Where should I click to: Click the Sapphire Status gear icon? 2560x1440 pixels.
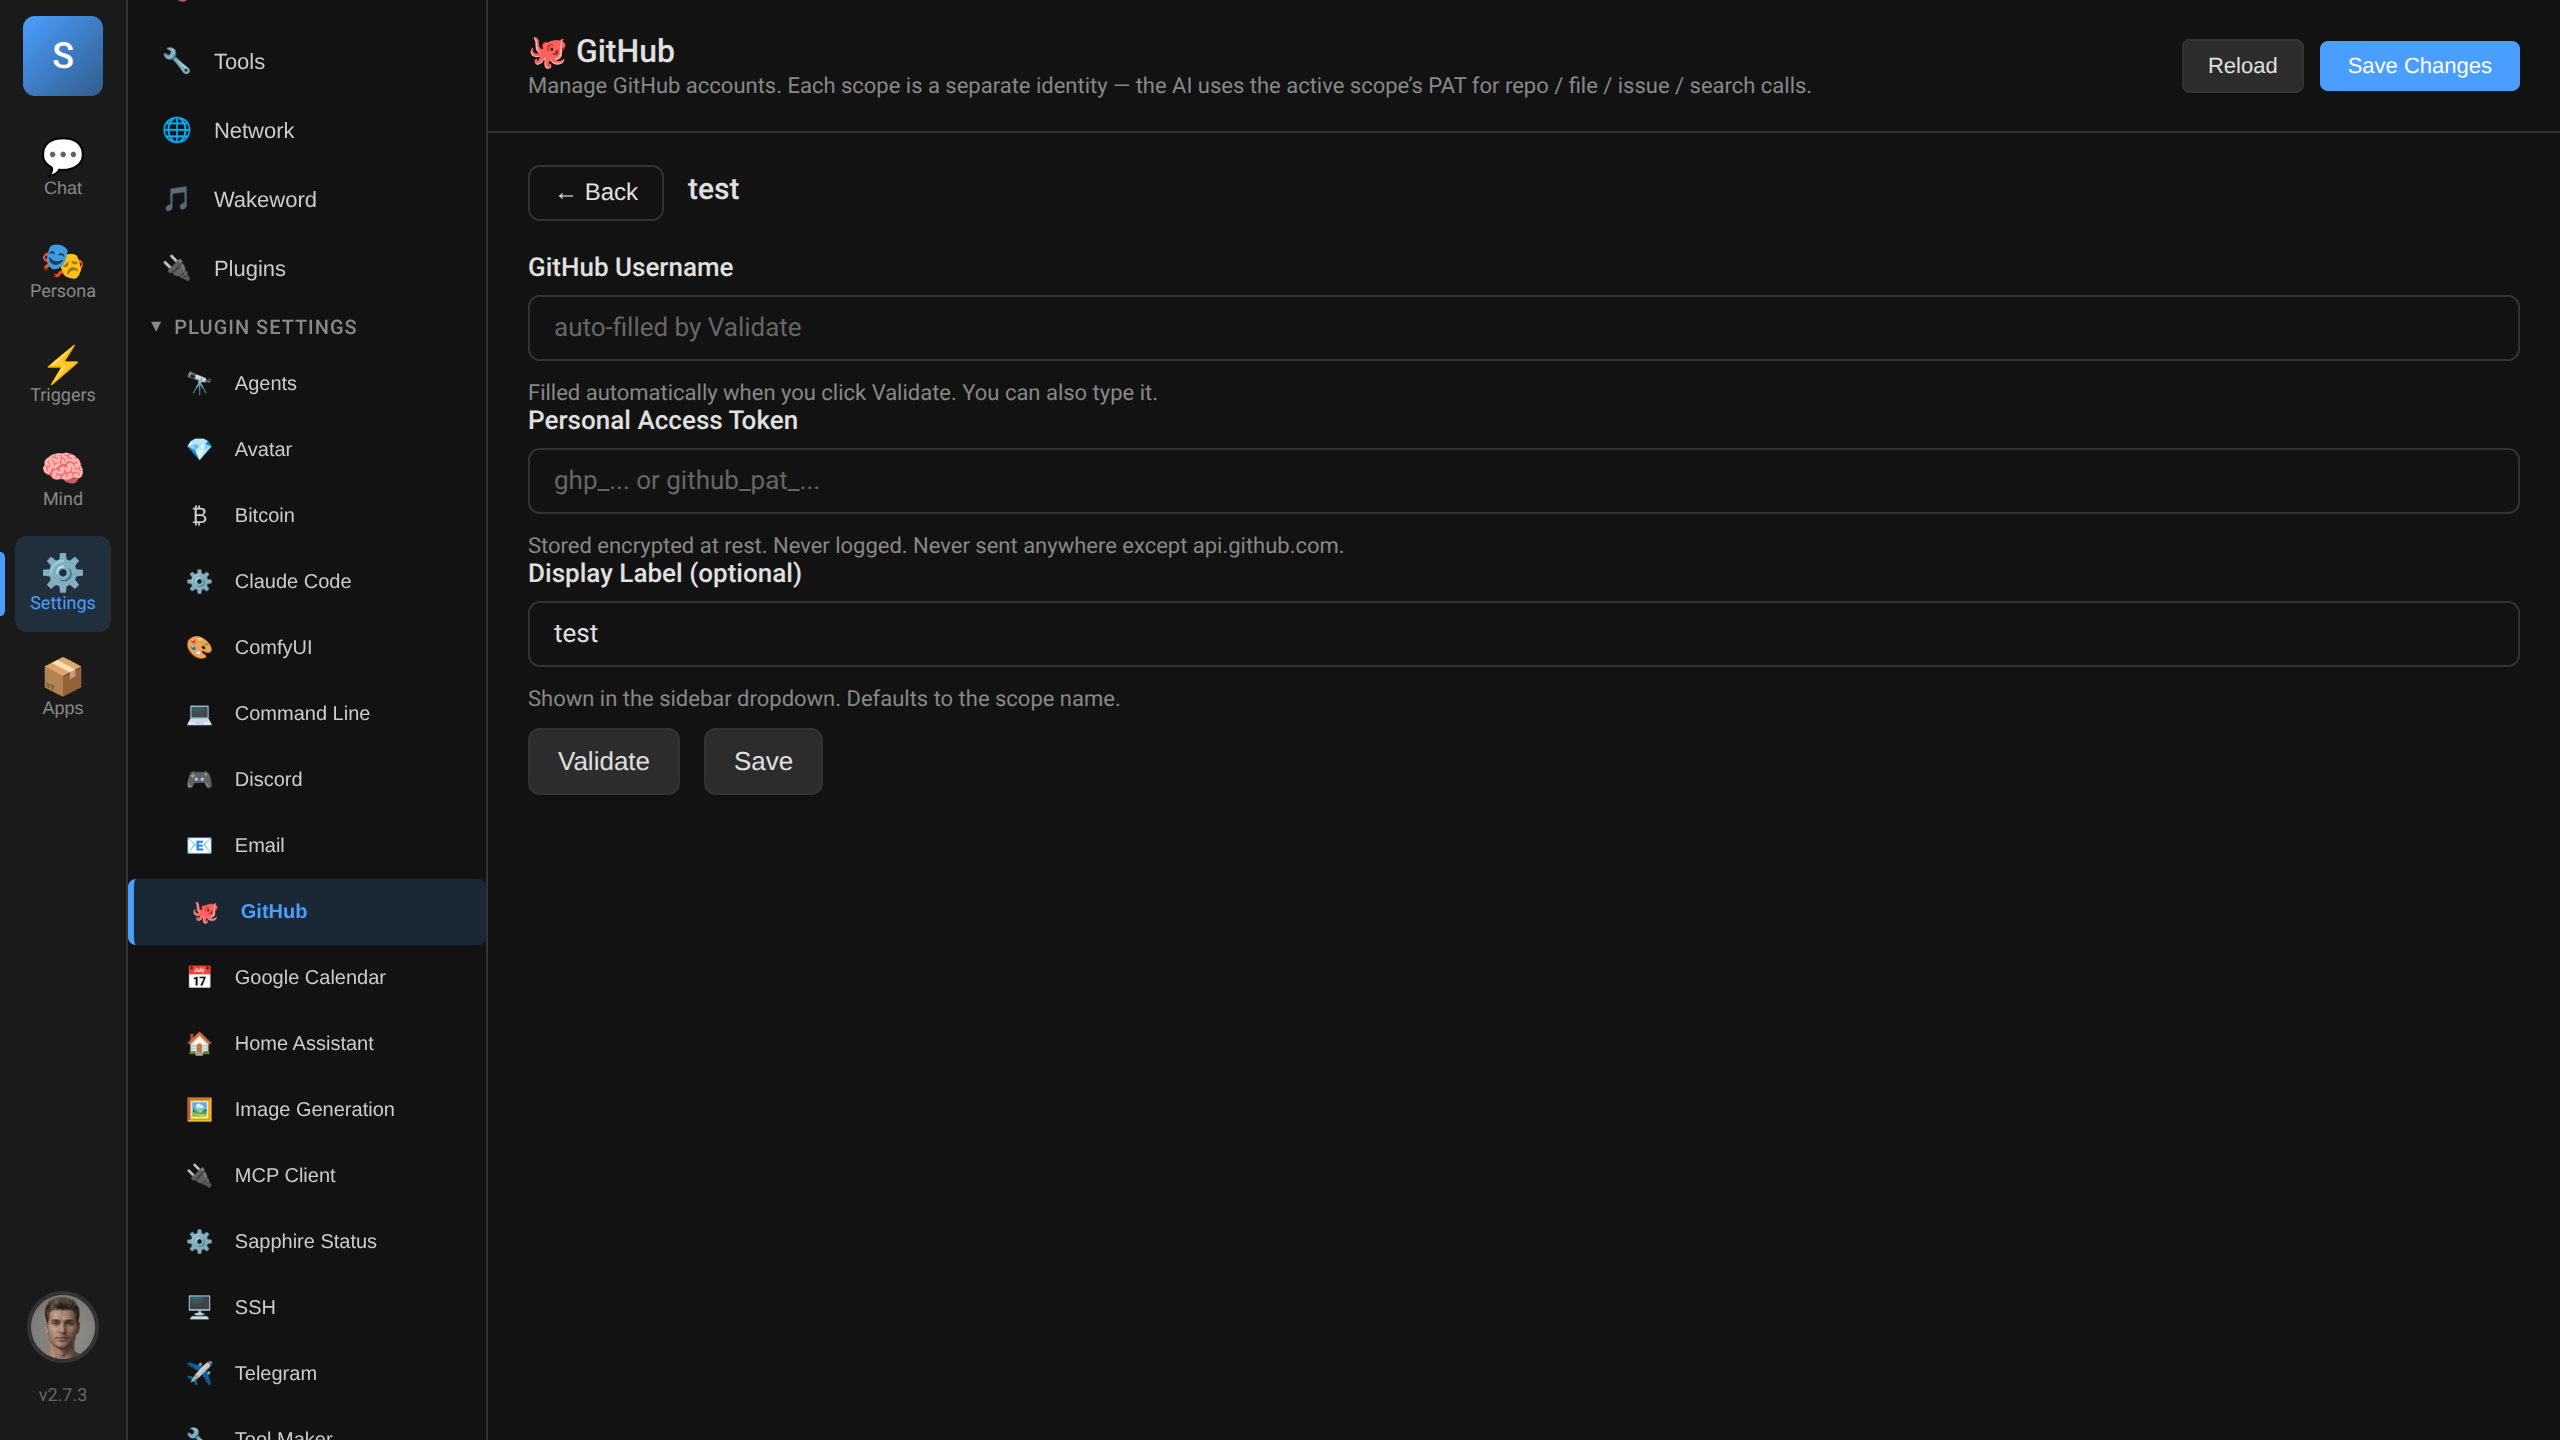[199, 1241]
